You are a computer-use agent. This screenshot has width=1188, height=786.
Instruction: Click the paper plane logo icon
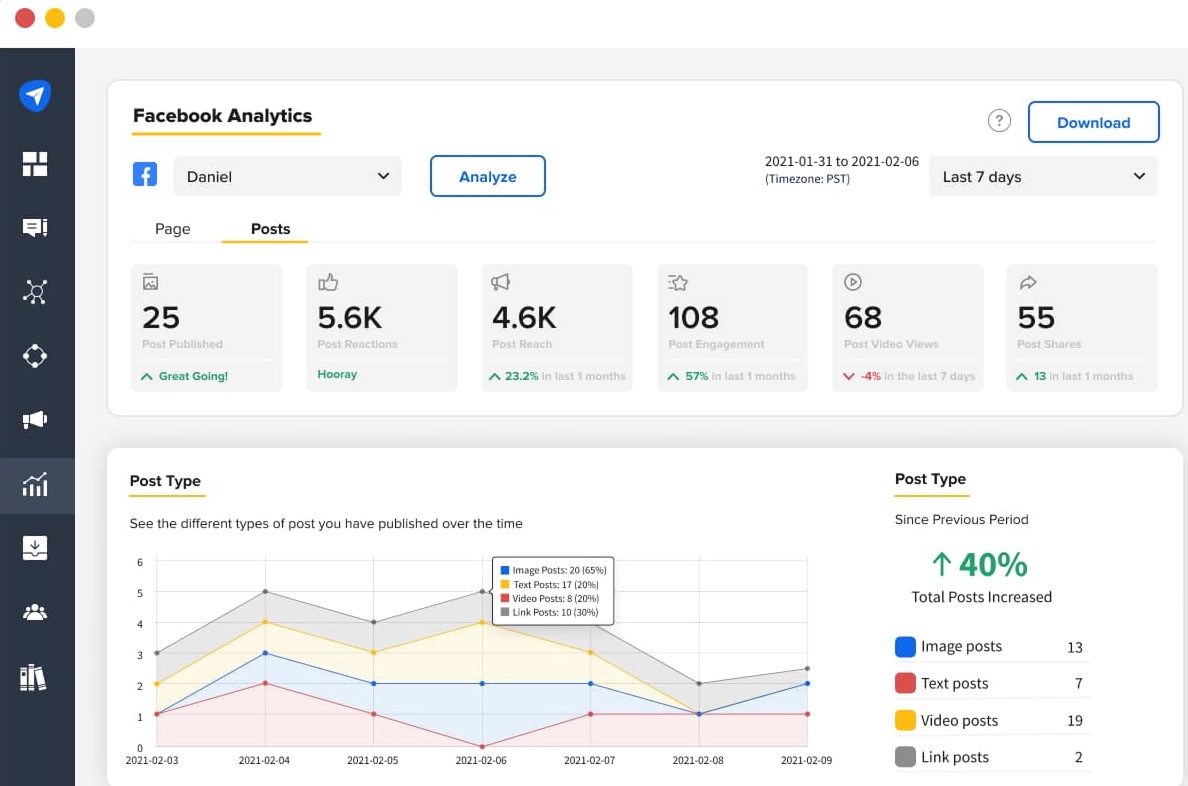pyautogui.click(x=35, y=96)
